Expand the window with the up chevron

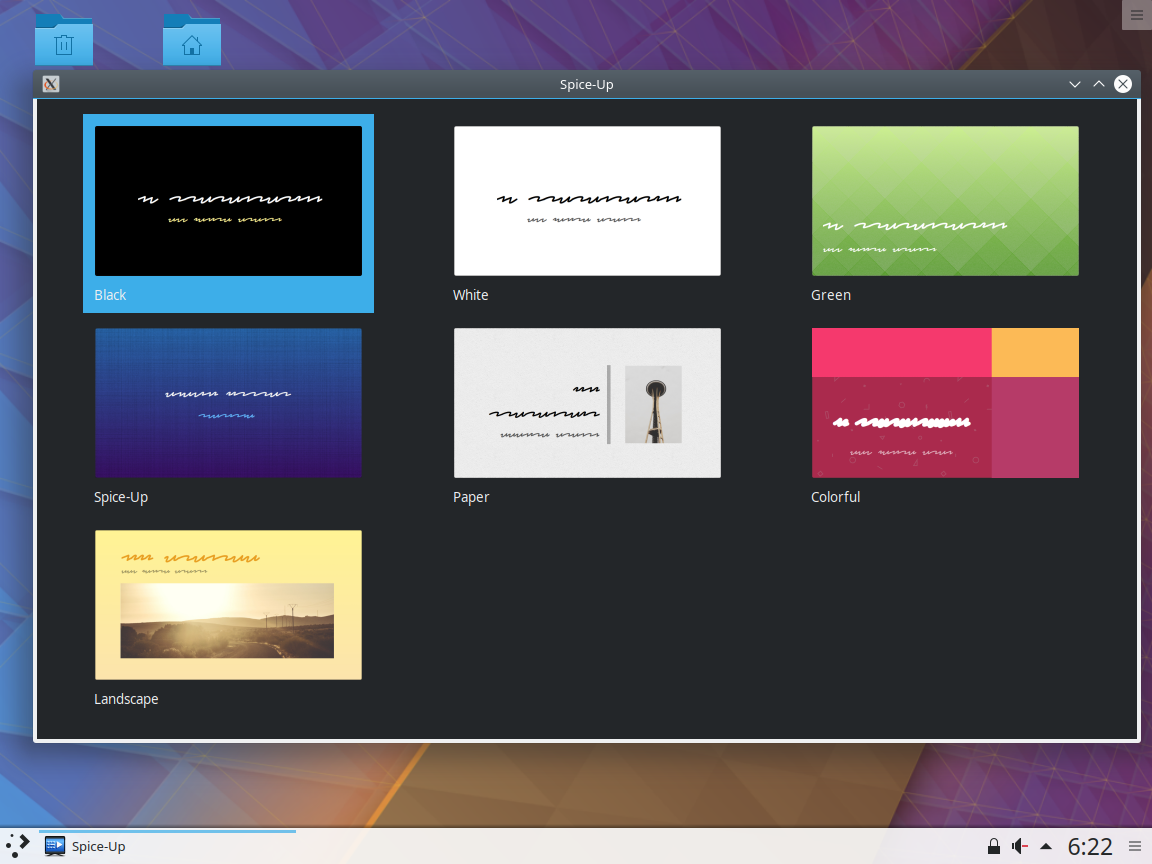click(x=1098, y=84)
